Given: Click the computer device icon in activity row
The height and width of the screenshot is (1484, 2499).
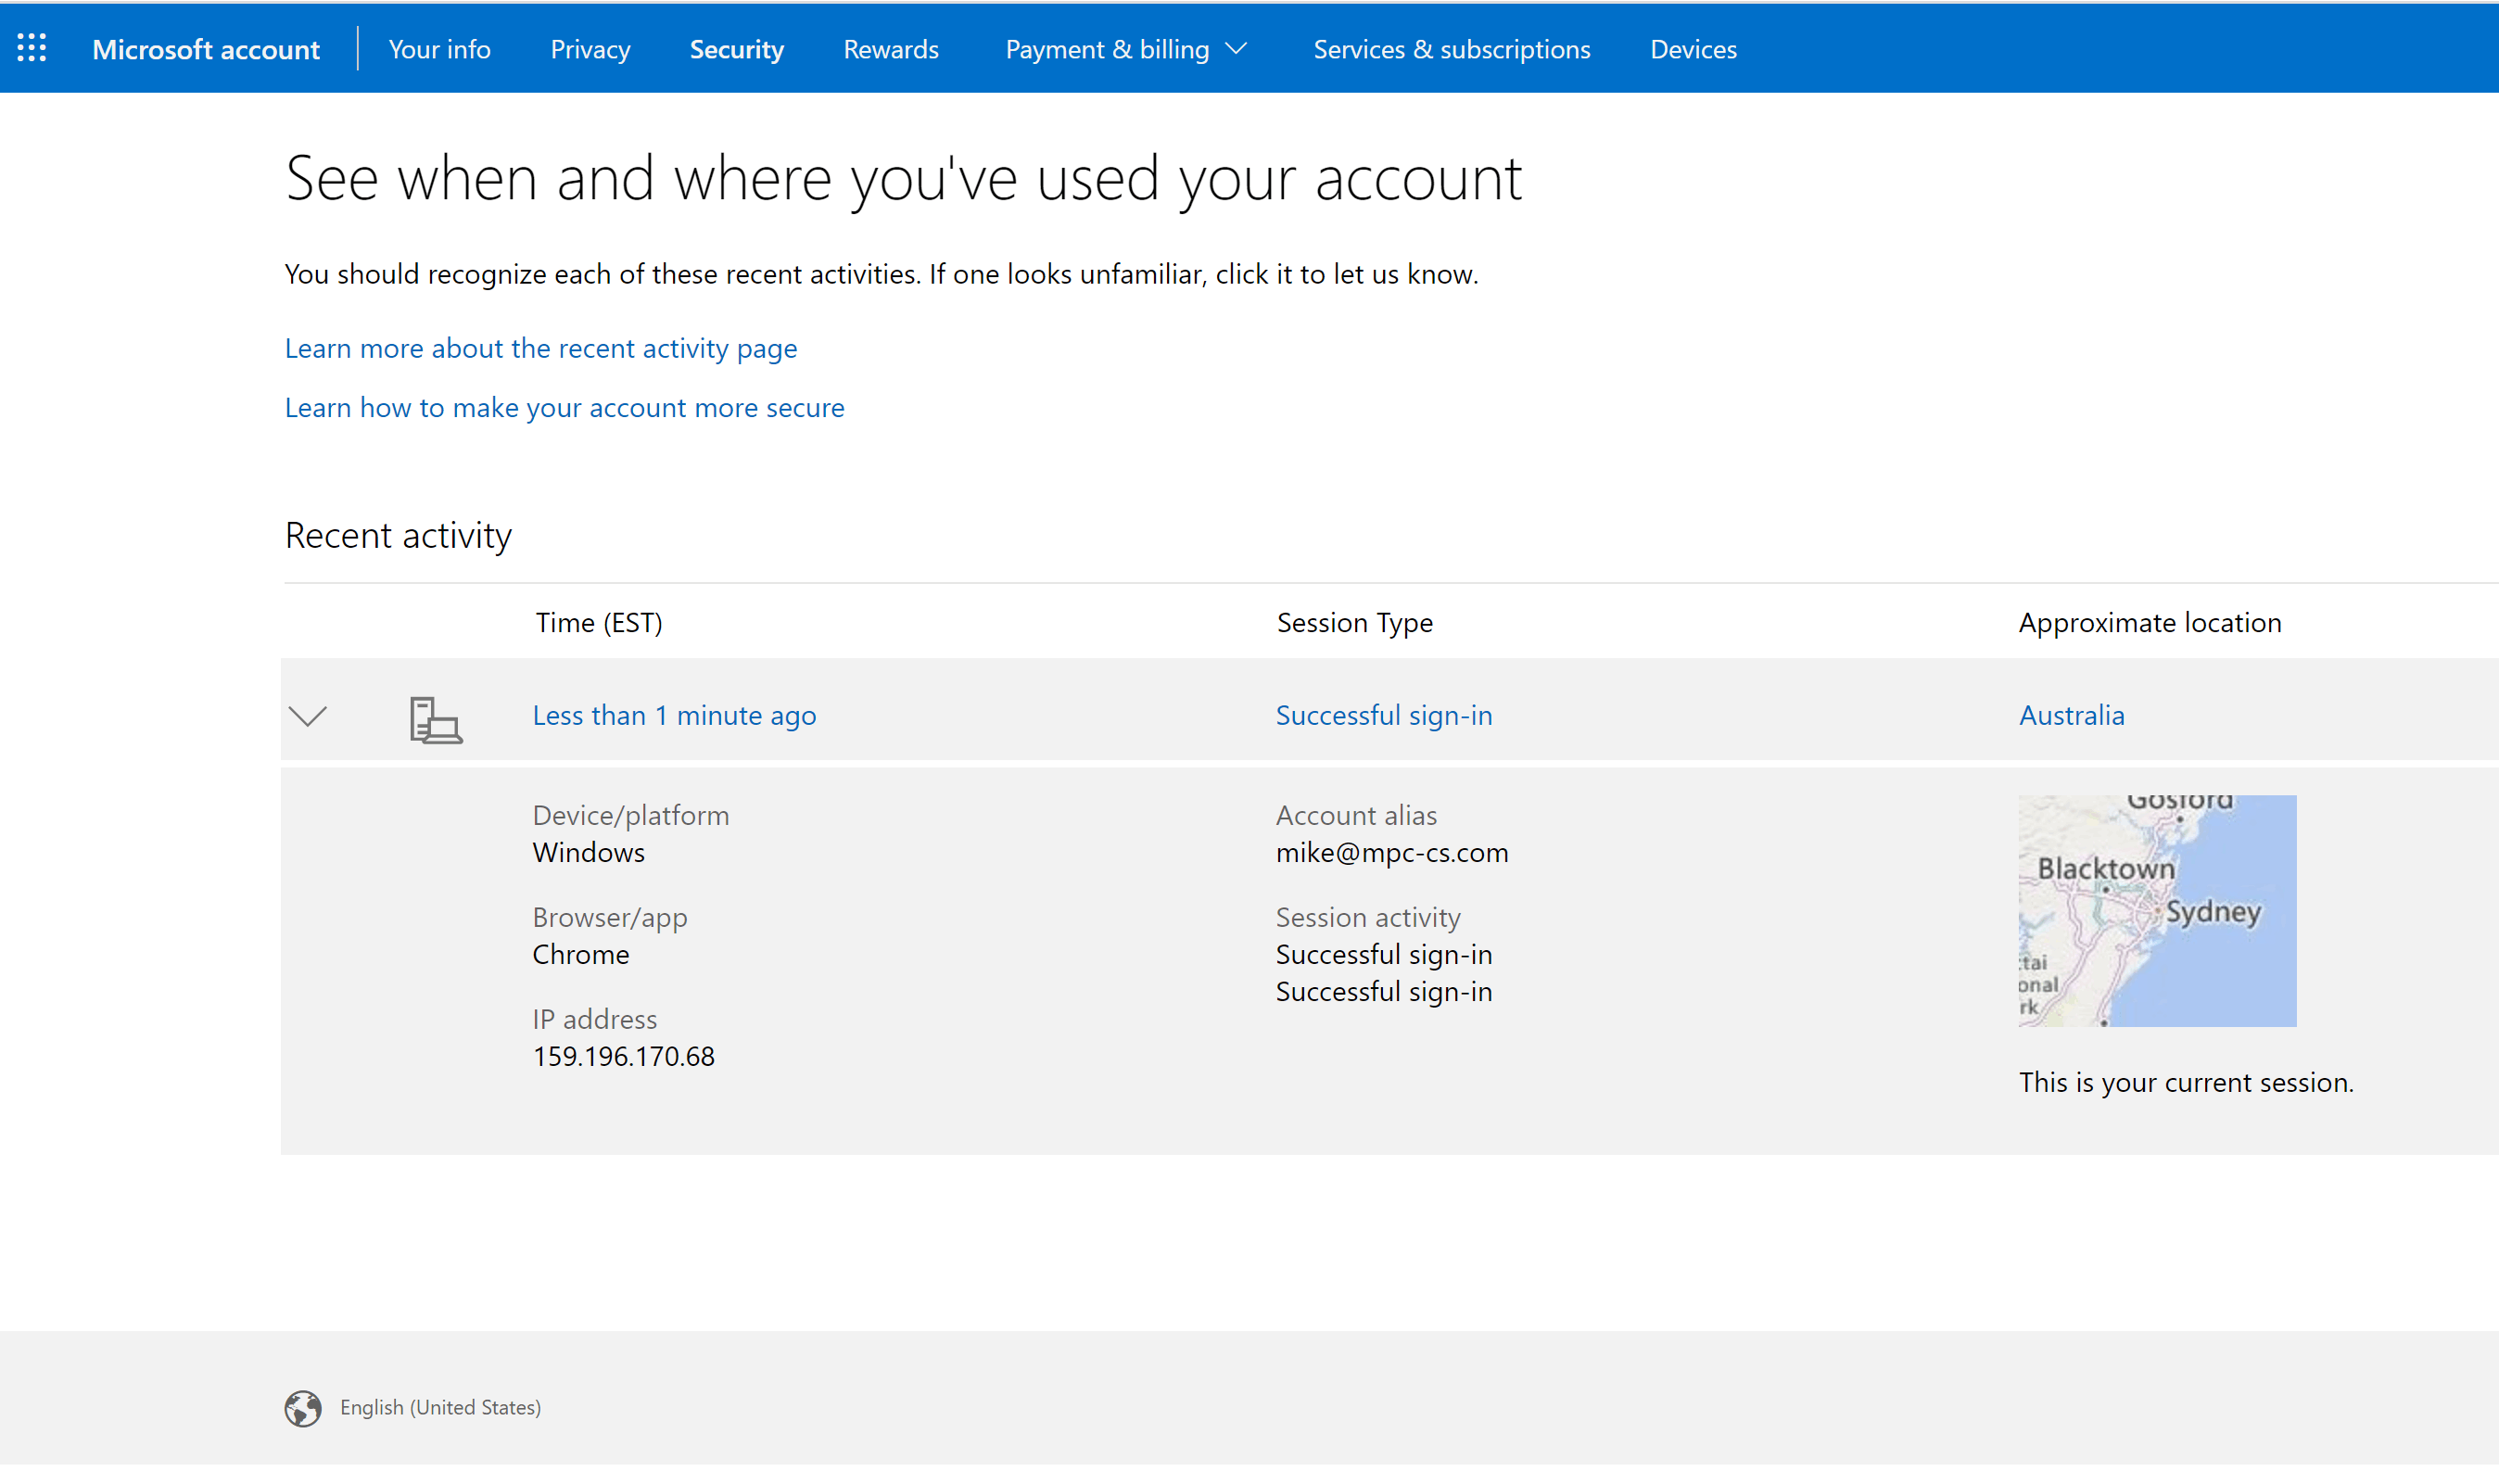Looking at the screenshot, I should tap(435, 720).
